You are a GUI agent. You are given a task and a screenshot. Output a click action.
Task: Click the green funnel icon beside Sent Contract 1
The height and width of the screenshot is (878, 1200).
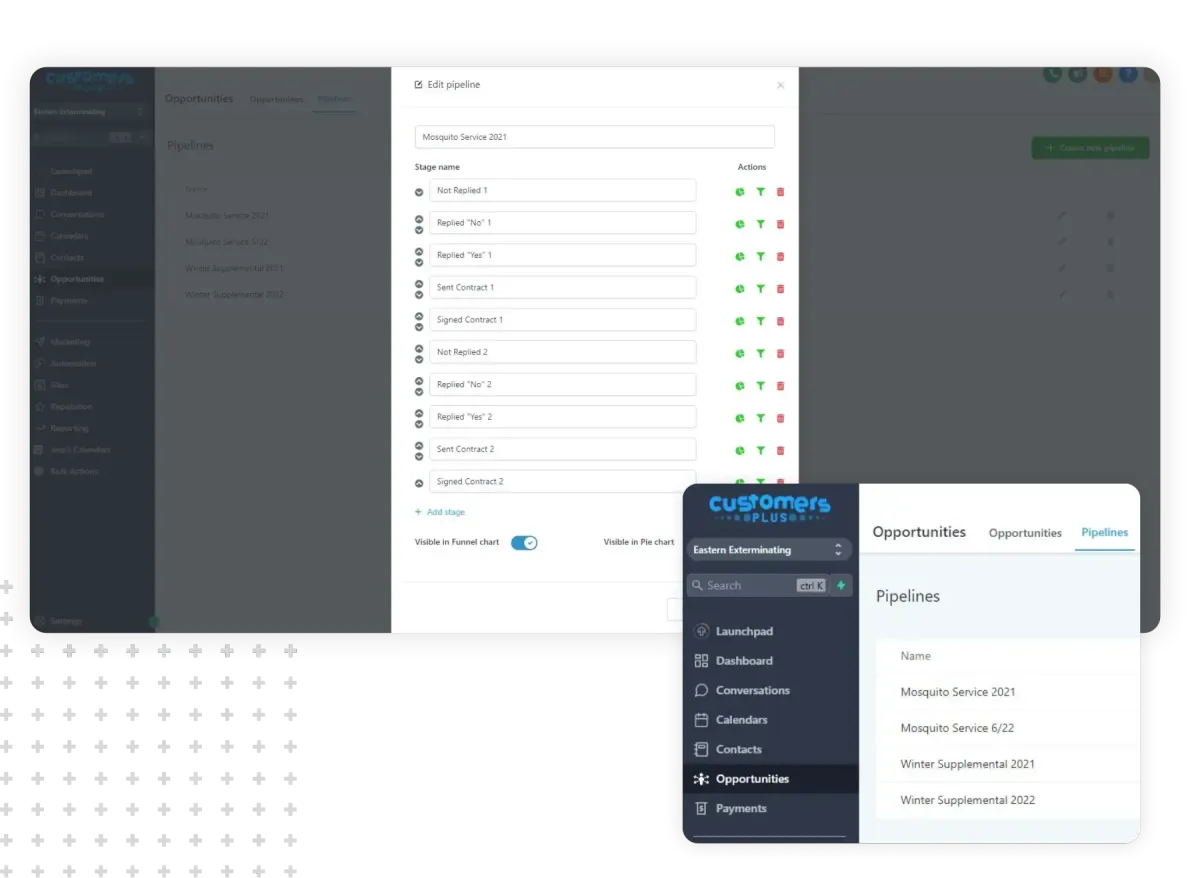point(760,289)
